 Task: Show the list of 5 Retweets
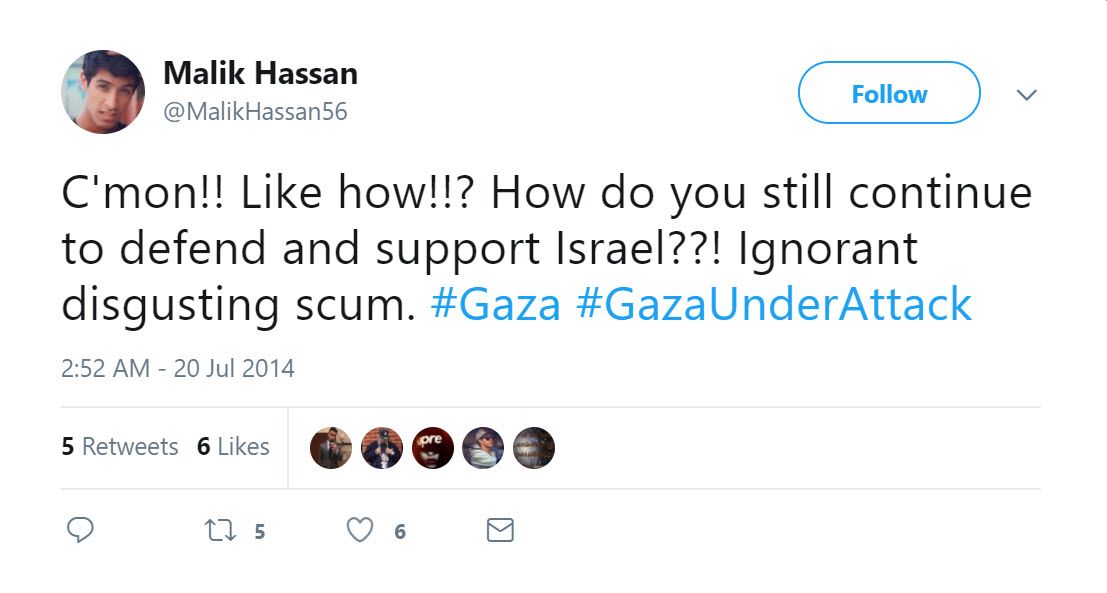[120, 447]
